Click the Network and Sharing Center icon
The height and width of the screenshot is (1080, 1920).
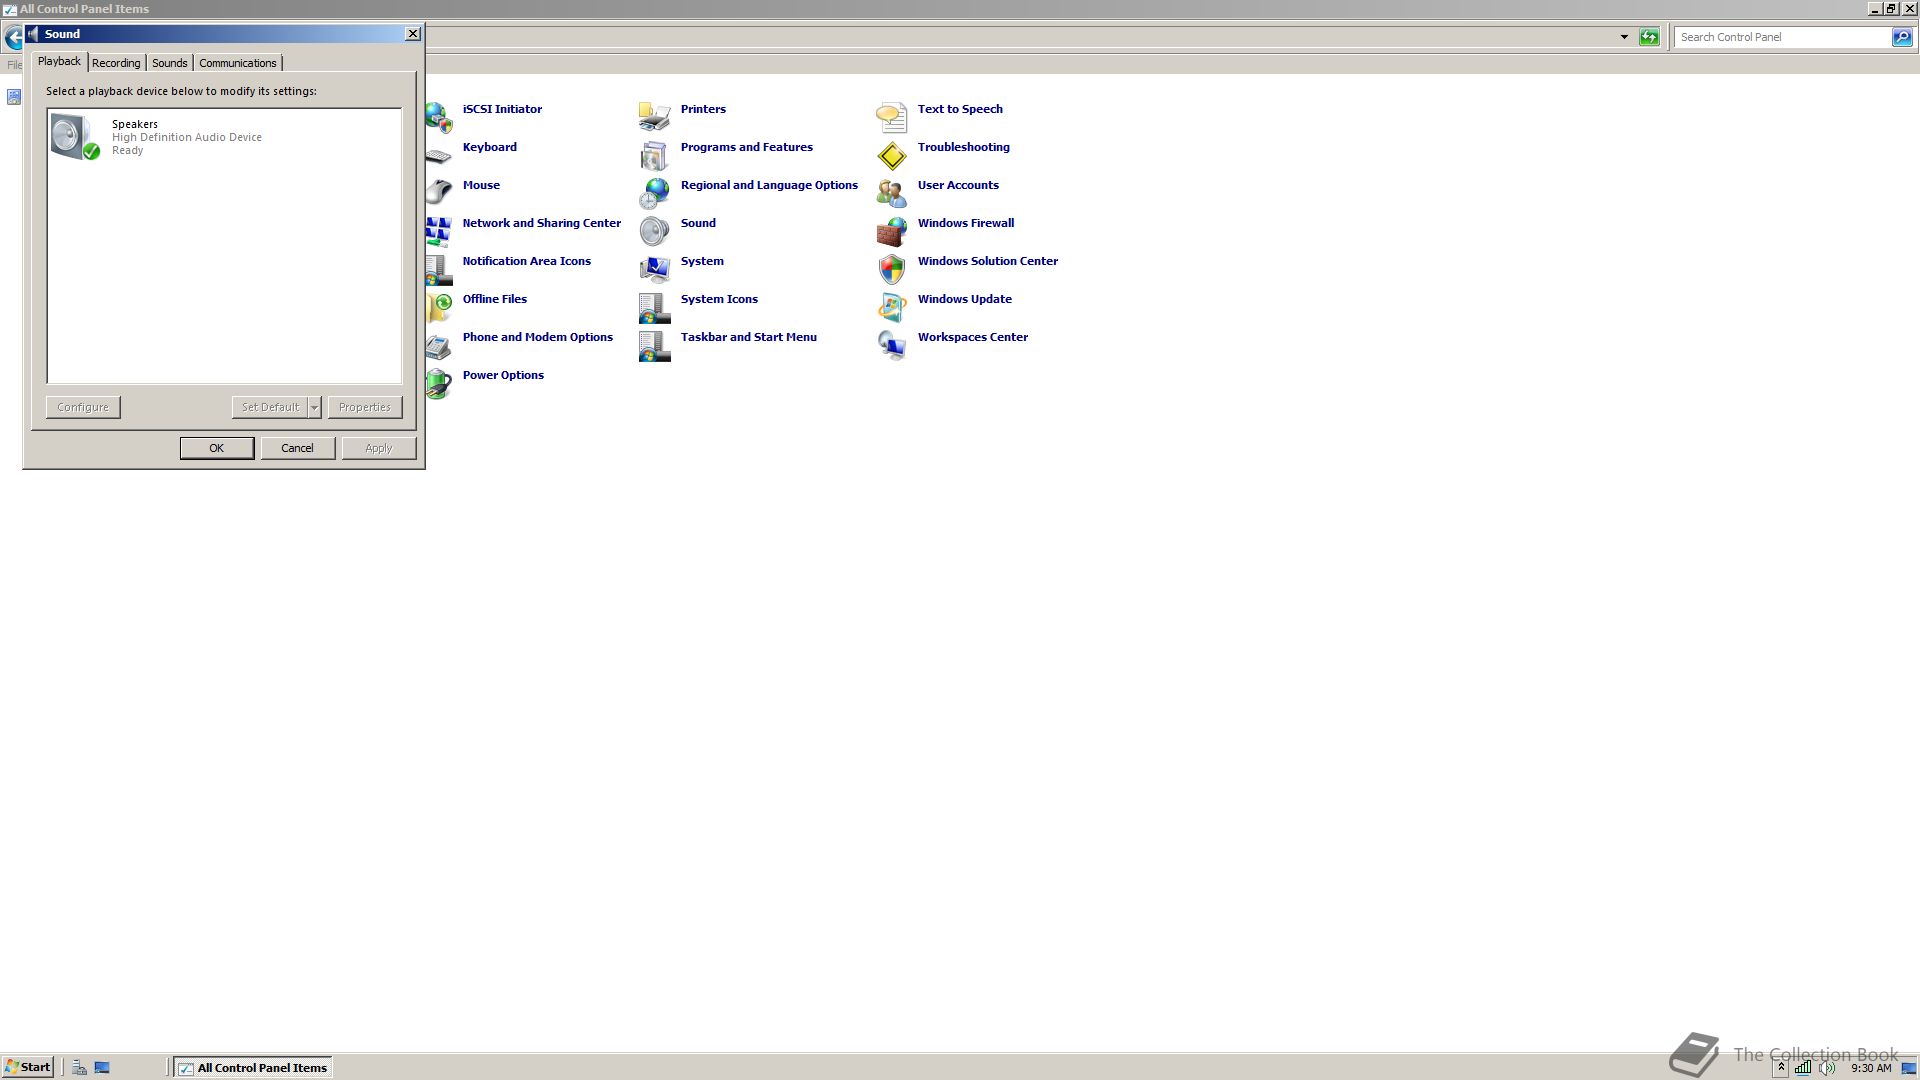[439, 231]
